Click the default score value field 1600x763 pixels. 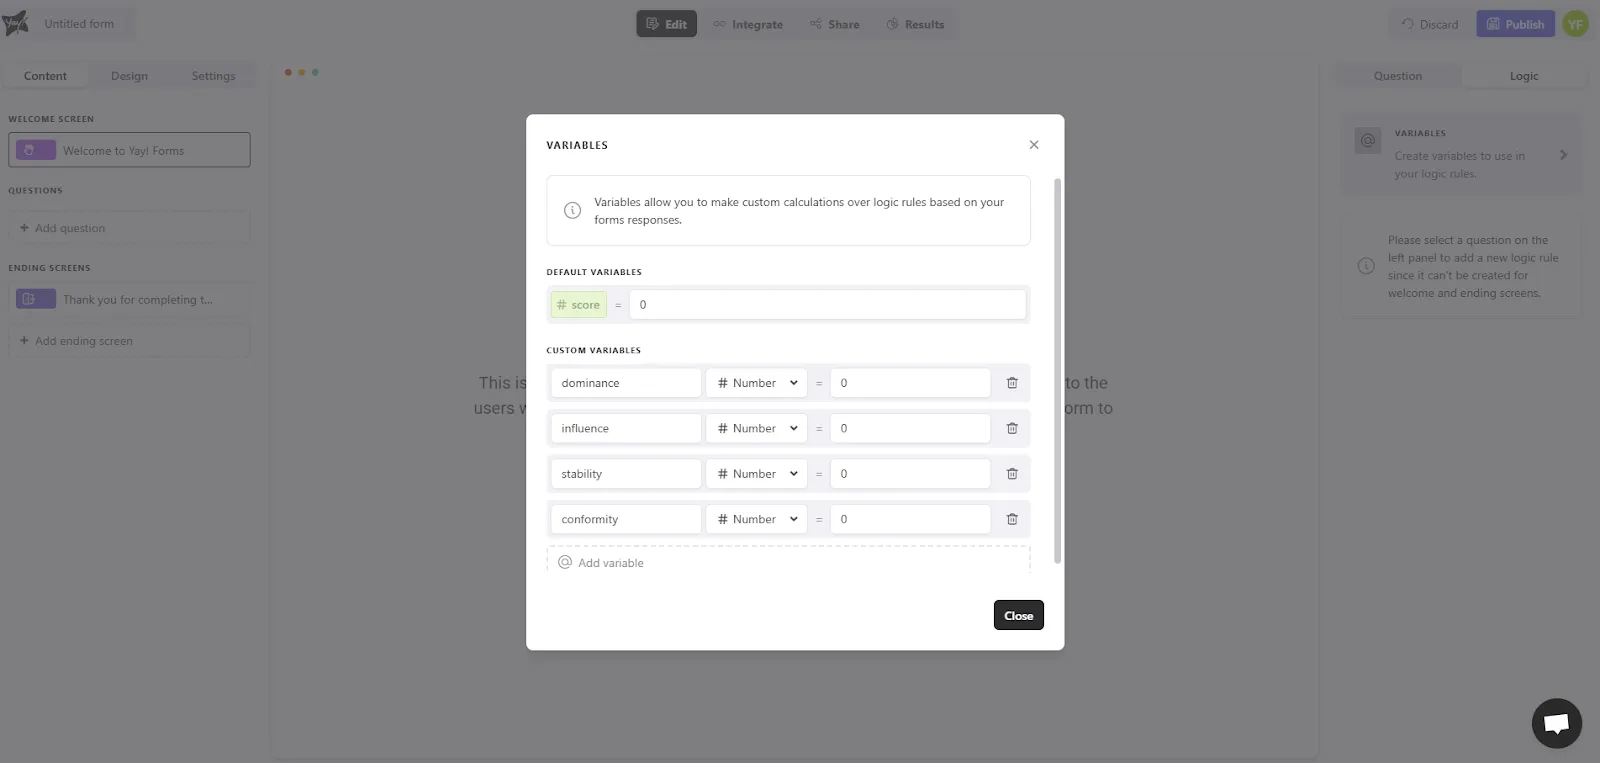pyautogui.click(x=827, y=305)
